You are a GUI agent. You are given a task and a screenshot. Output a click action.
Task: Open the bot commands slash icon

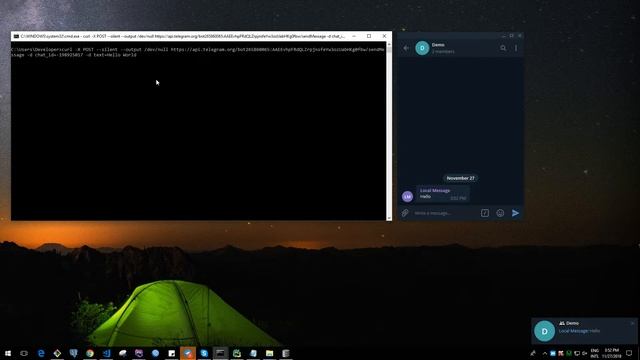point(484,213)
